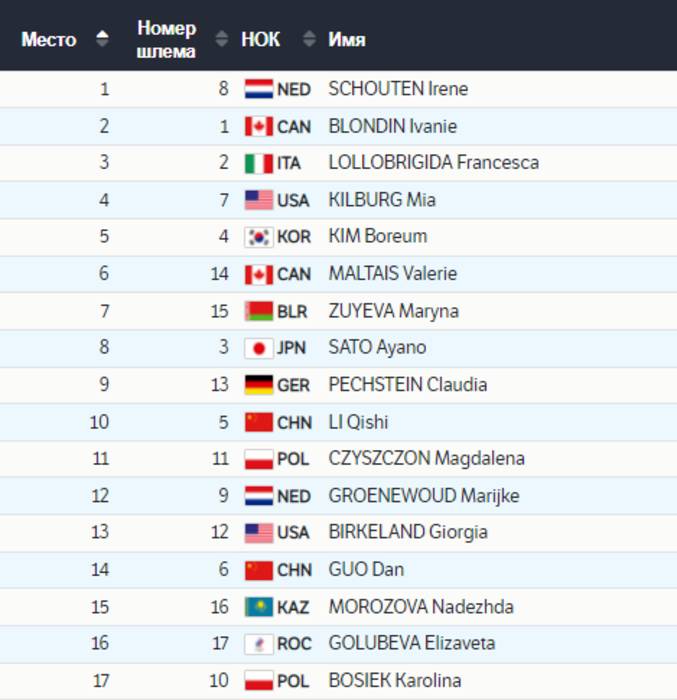Click the Japan flag icon
The width and height of the screenshot is (677, 700).
pyautogui.click(x=259, y=348)
